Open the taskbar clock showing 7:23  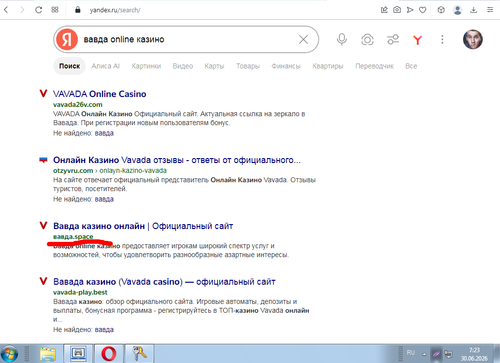point(474,354)
